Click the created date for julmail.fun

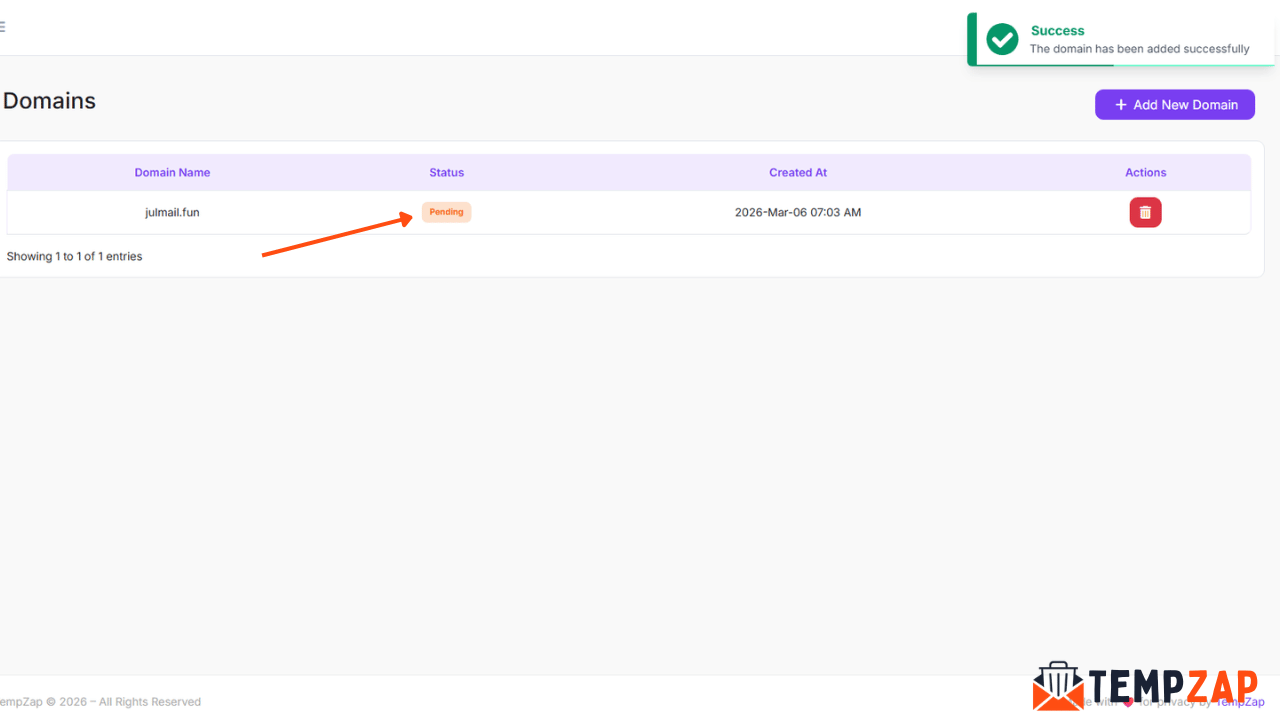coord(798,212)
